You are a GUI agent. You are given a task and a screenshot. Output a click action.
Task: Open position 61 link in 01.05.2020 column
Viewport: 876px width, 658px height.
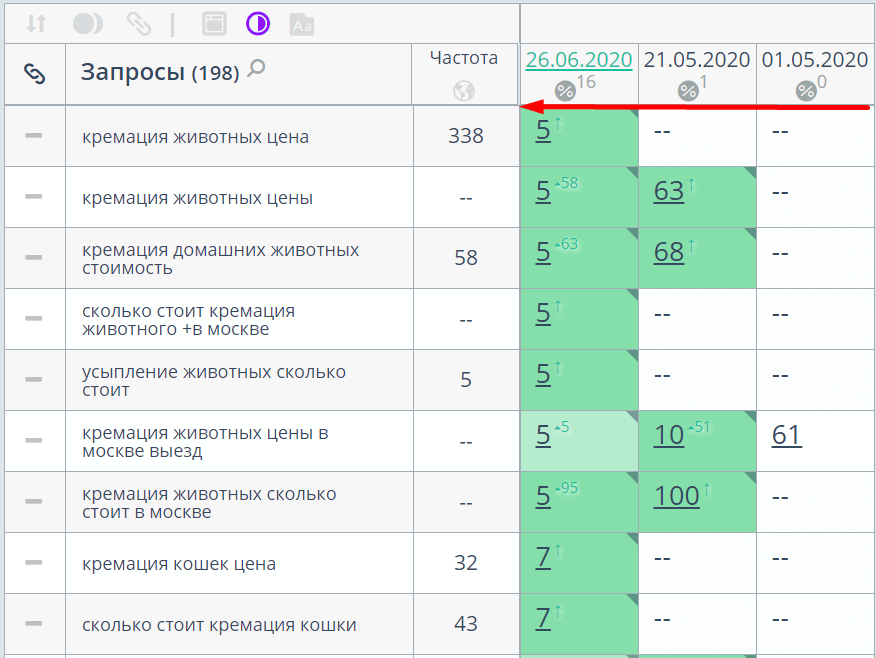coord(787,435)
